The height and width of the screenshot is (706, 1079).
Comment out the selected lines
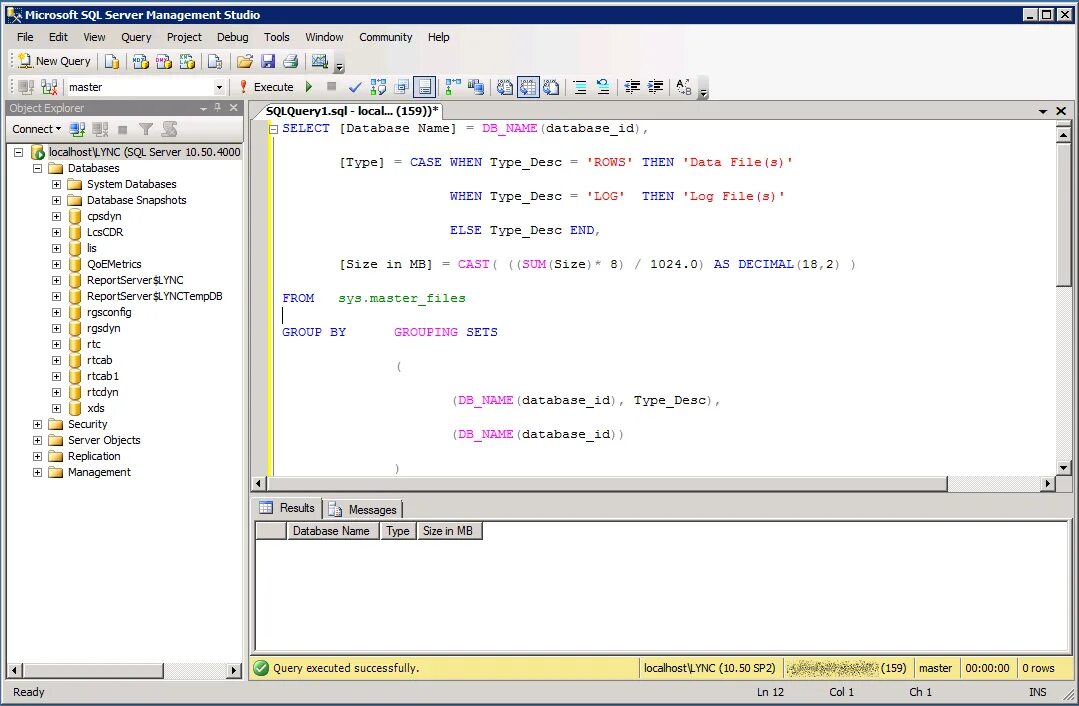click(580, 87)
